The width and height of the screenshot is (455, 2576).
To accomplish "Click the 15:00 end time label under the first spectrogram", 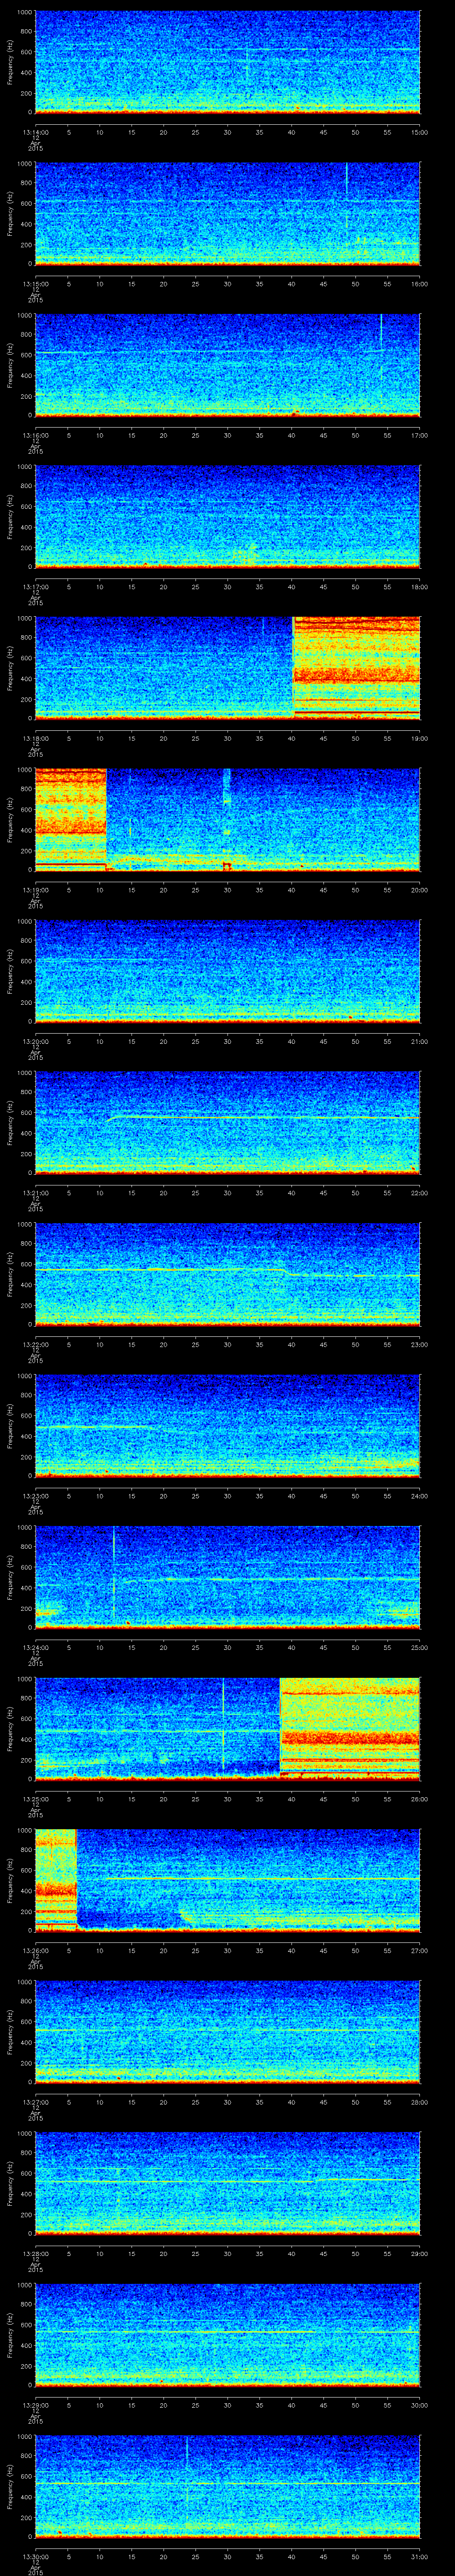I will click(420, 132).
